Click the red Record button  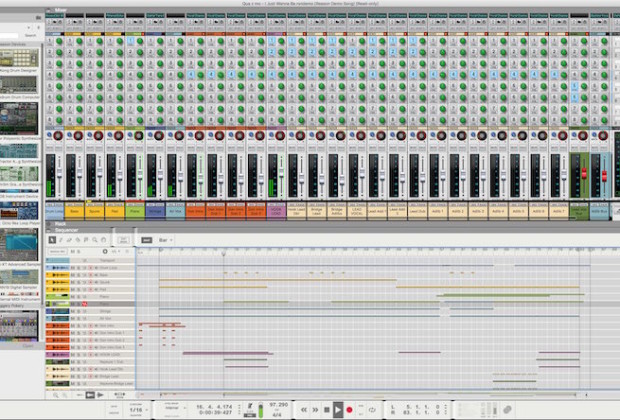click(x=350, y=409)
